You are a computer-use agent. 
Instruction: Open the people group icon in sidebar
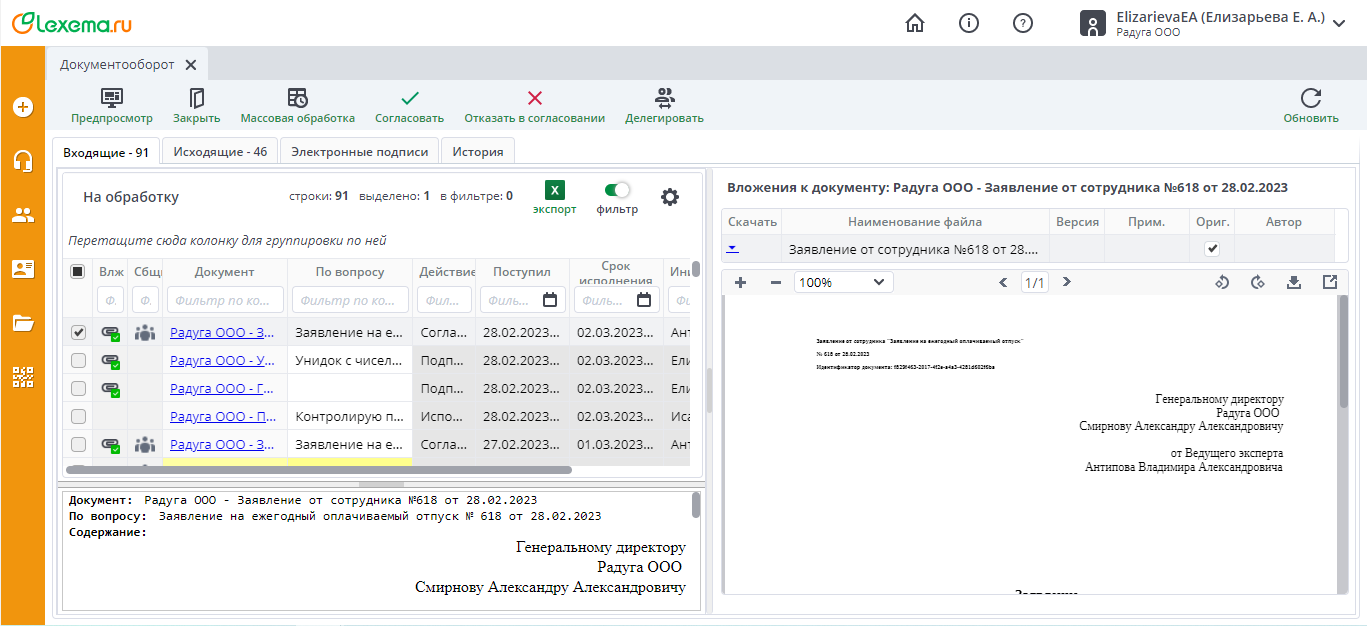point(22,214)
